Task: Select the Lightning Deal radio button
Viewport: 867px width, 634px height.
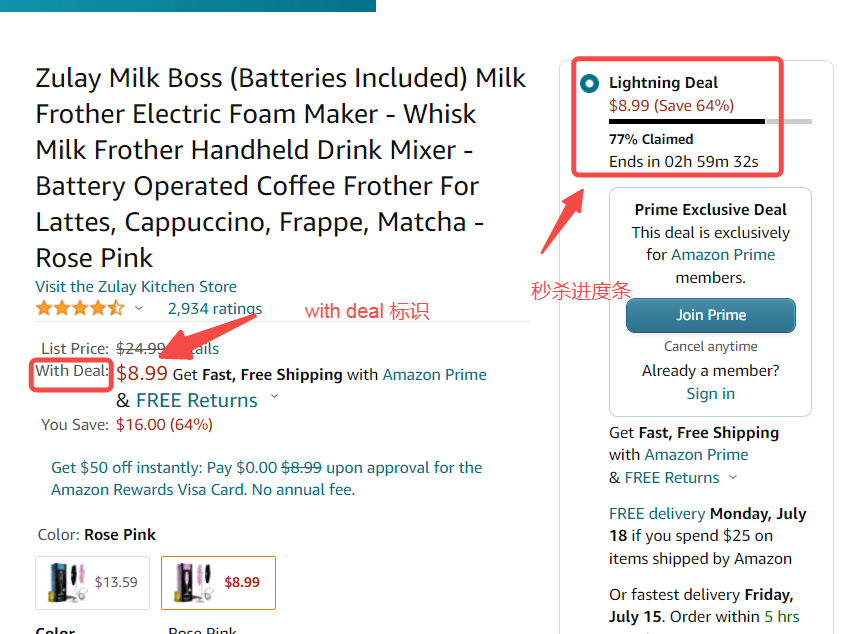Action: pos(590,83)
